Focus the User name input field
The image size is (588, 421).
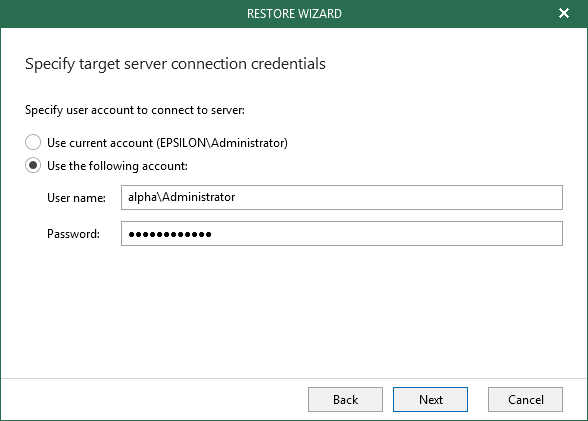click(x=342, y=197)
